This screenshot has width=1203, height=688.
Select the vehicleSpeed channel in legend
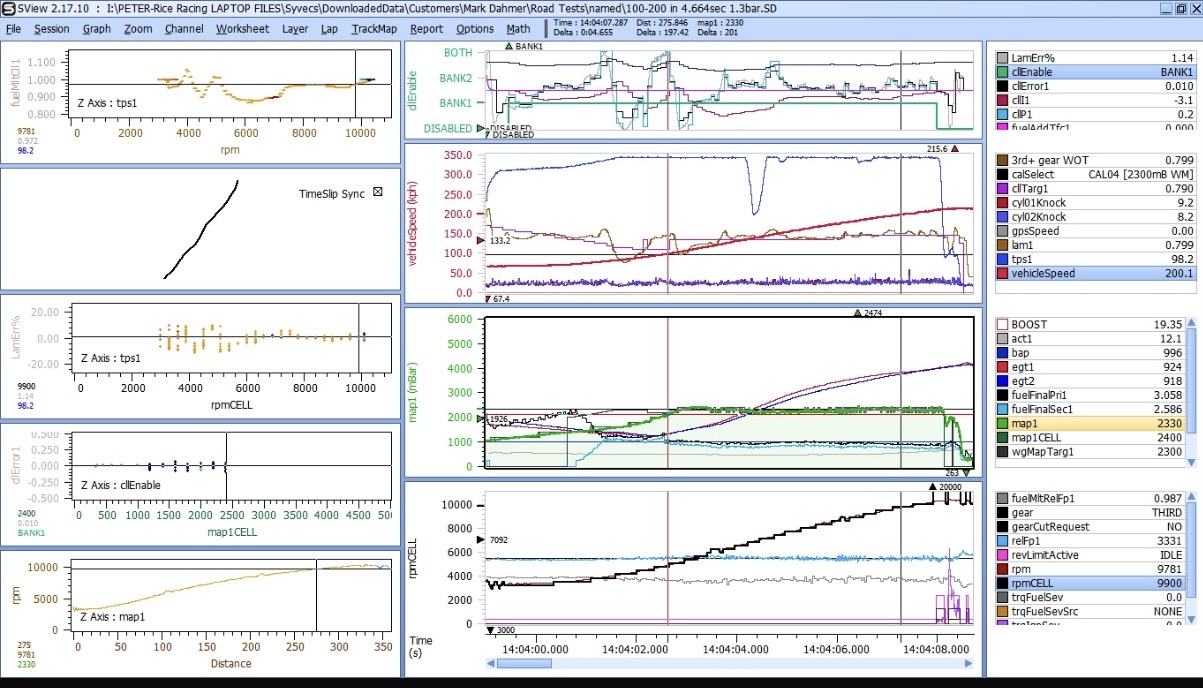[1045, 273]
